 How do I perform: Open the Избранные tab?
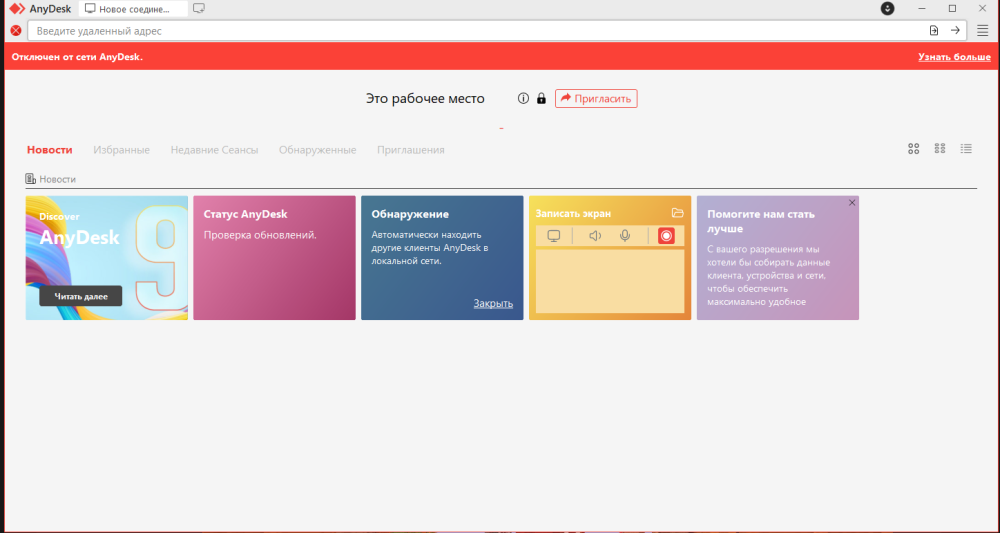point(121,150)
